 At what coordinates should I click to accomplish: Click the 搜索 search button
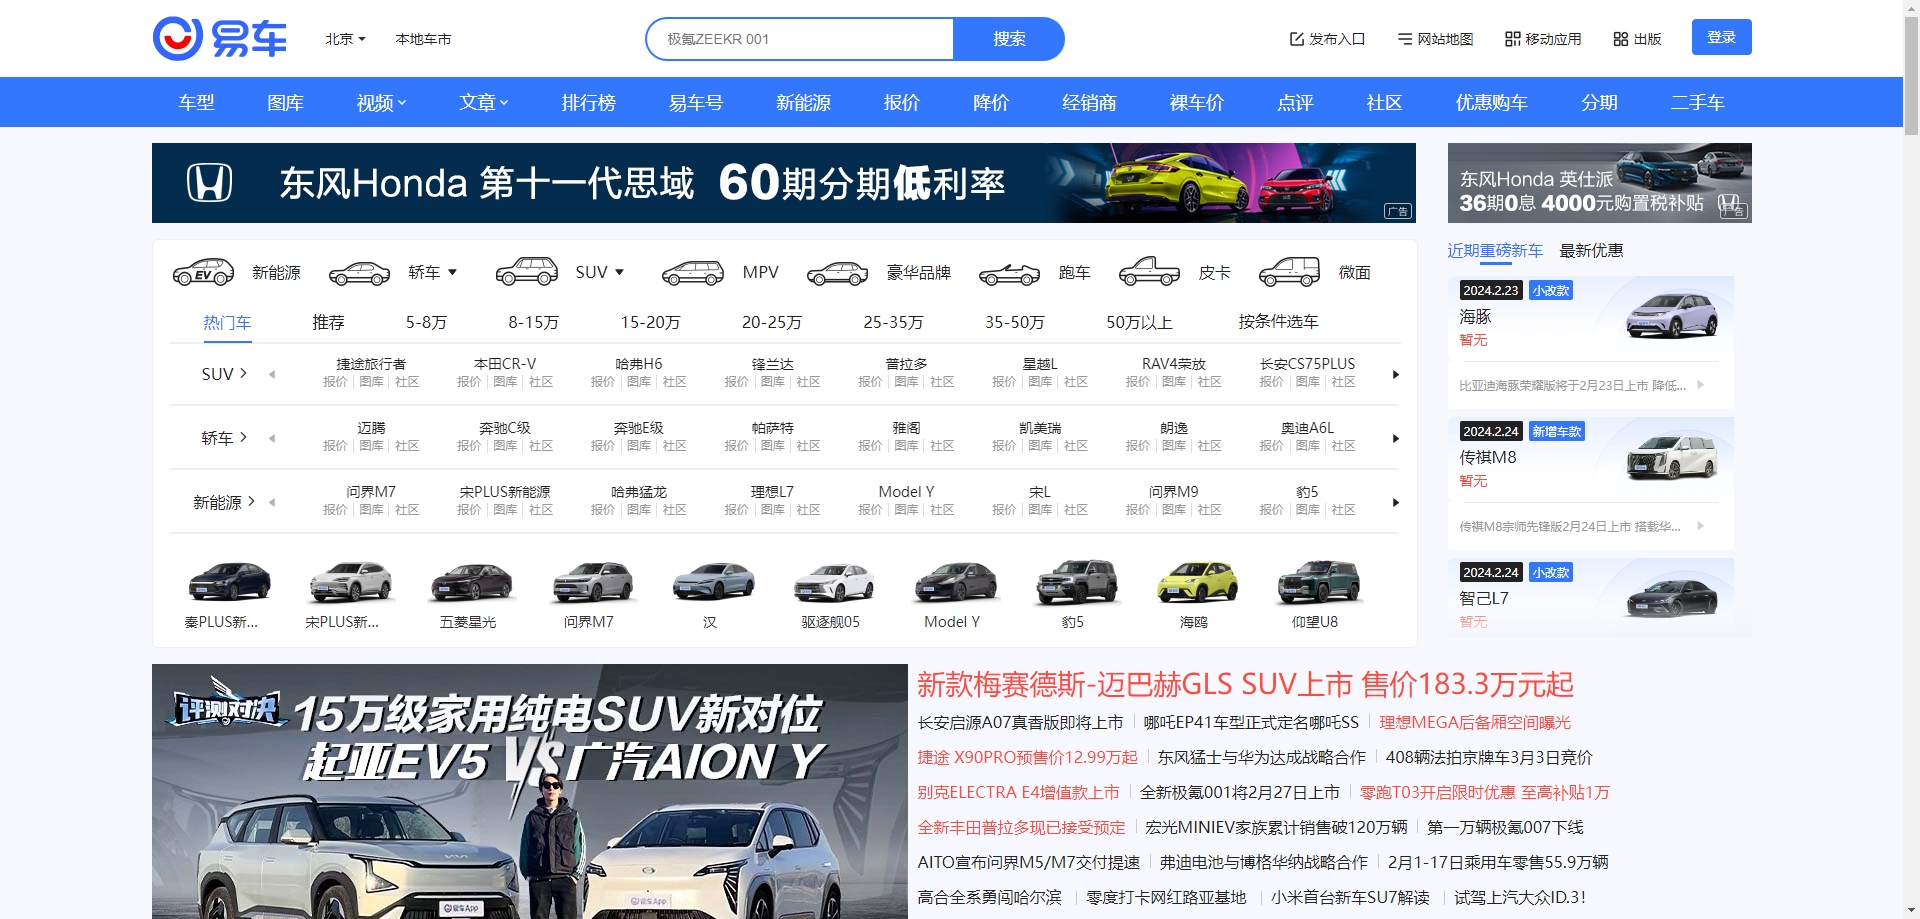[x=1008, y=39]
